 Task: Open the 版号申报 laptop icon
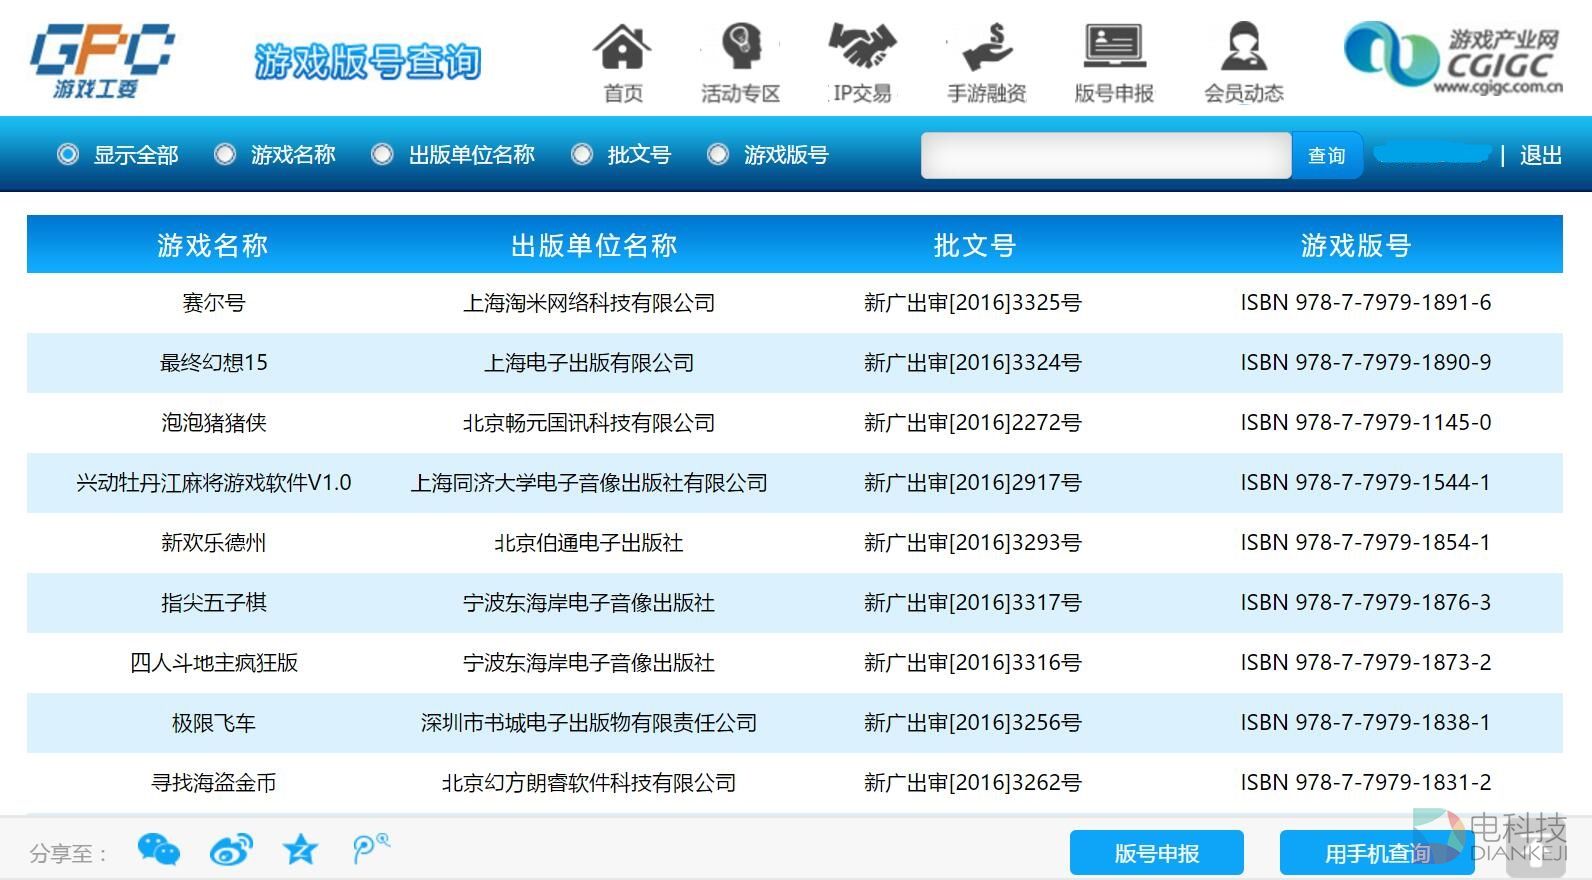[1114, 48]
